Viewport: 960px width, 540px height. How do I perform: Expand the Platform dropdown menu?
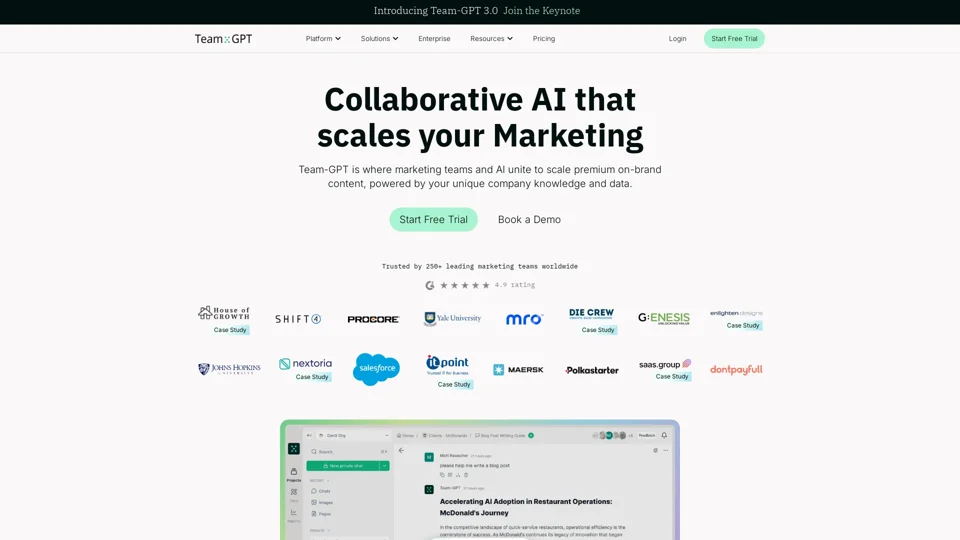[323, 39]
